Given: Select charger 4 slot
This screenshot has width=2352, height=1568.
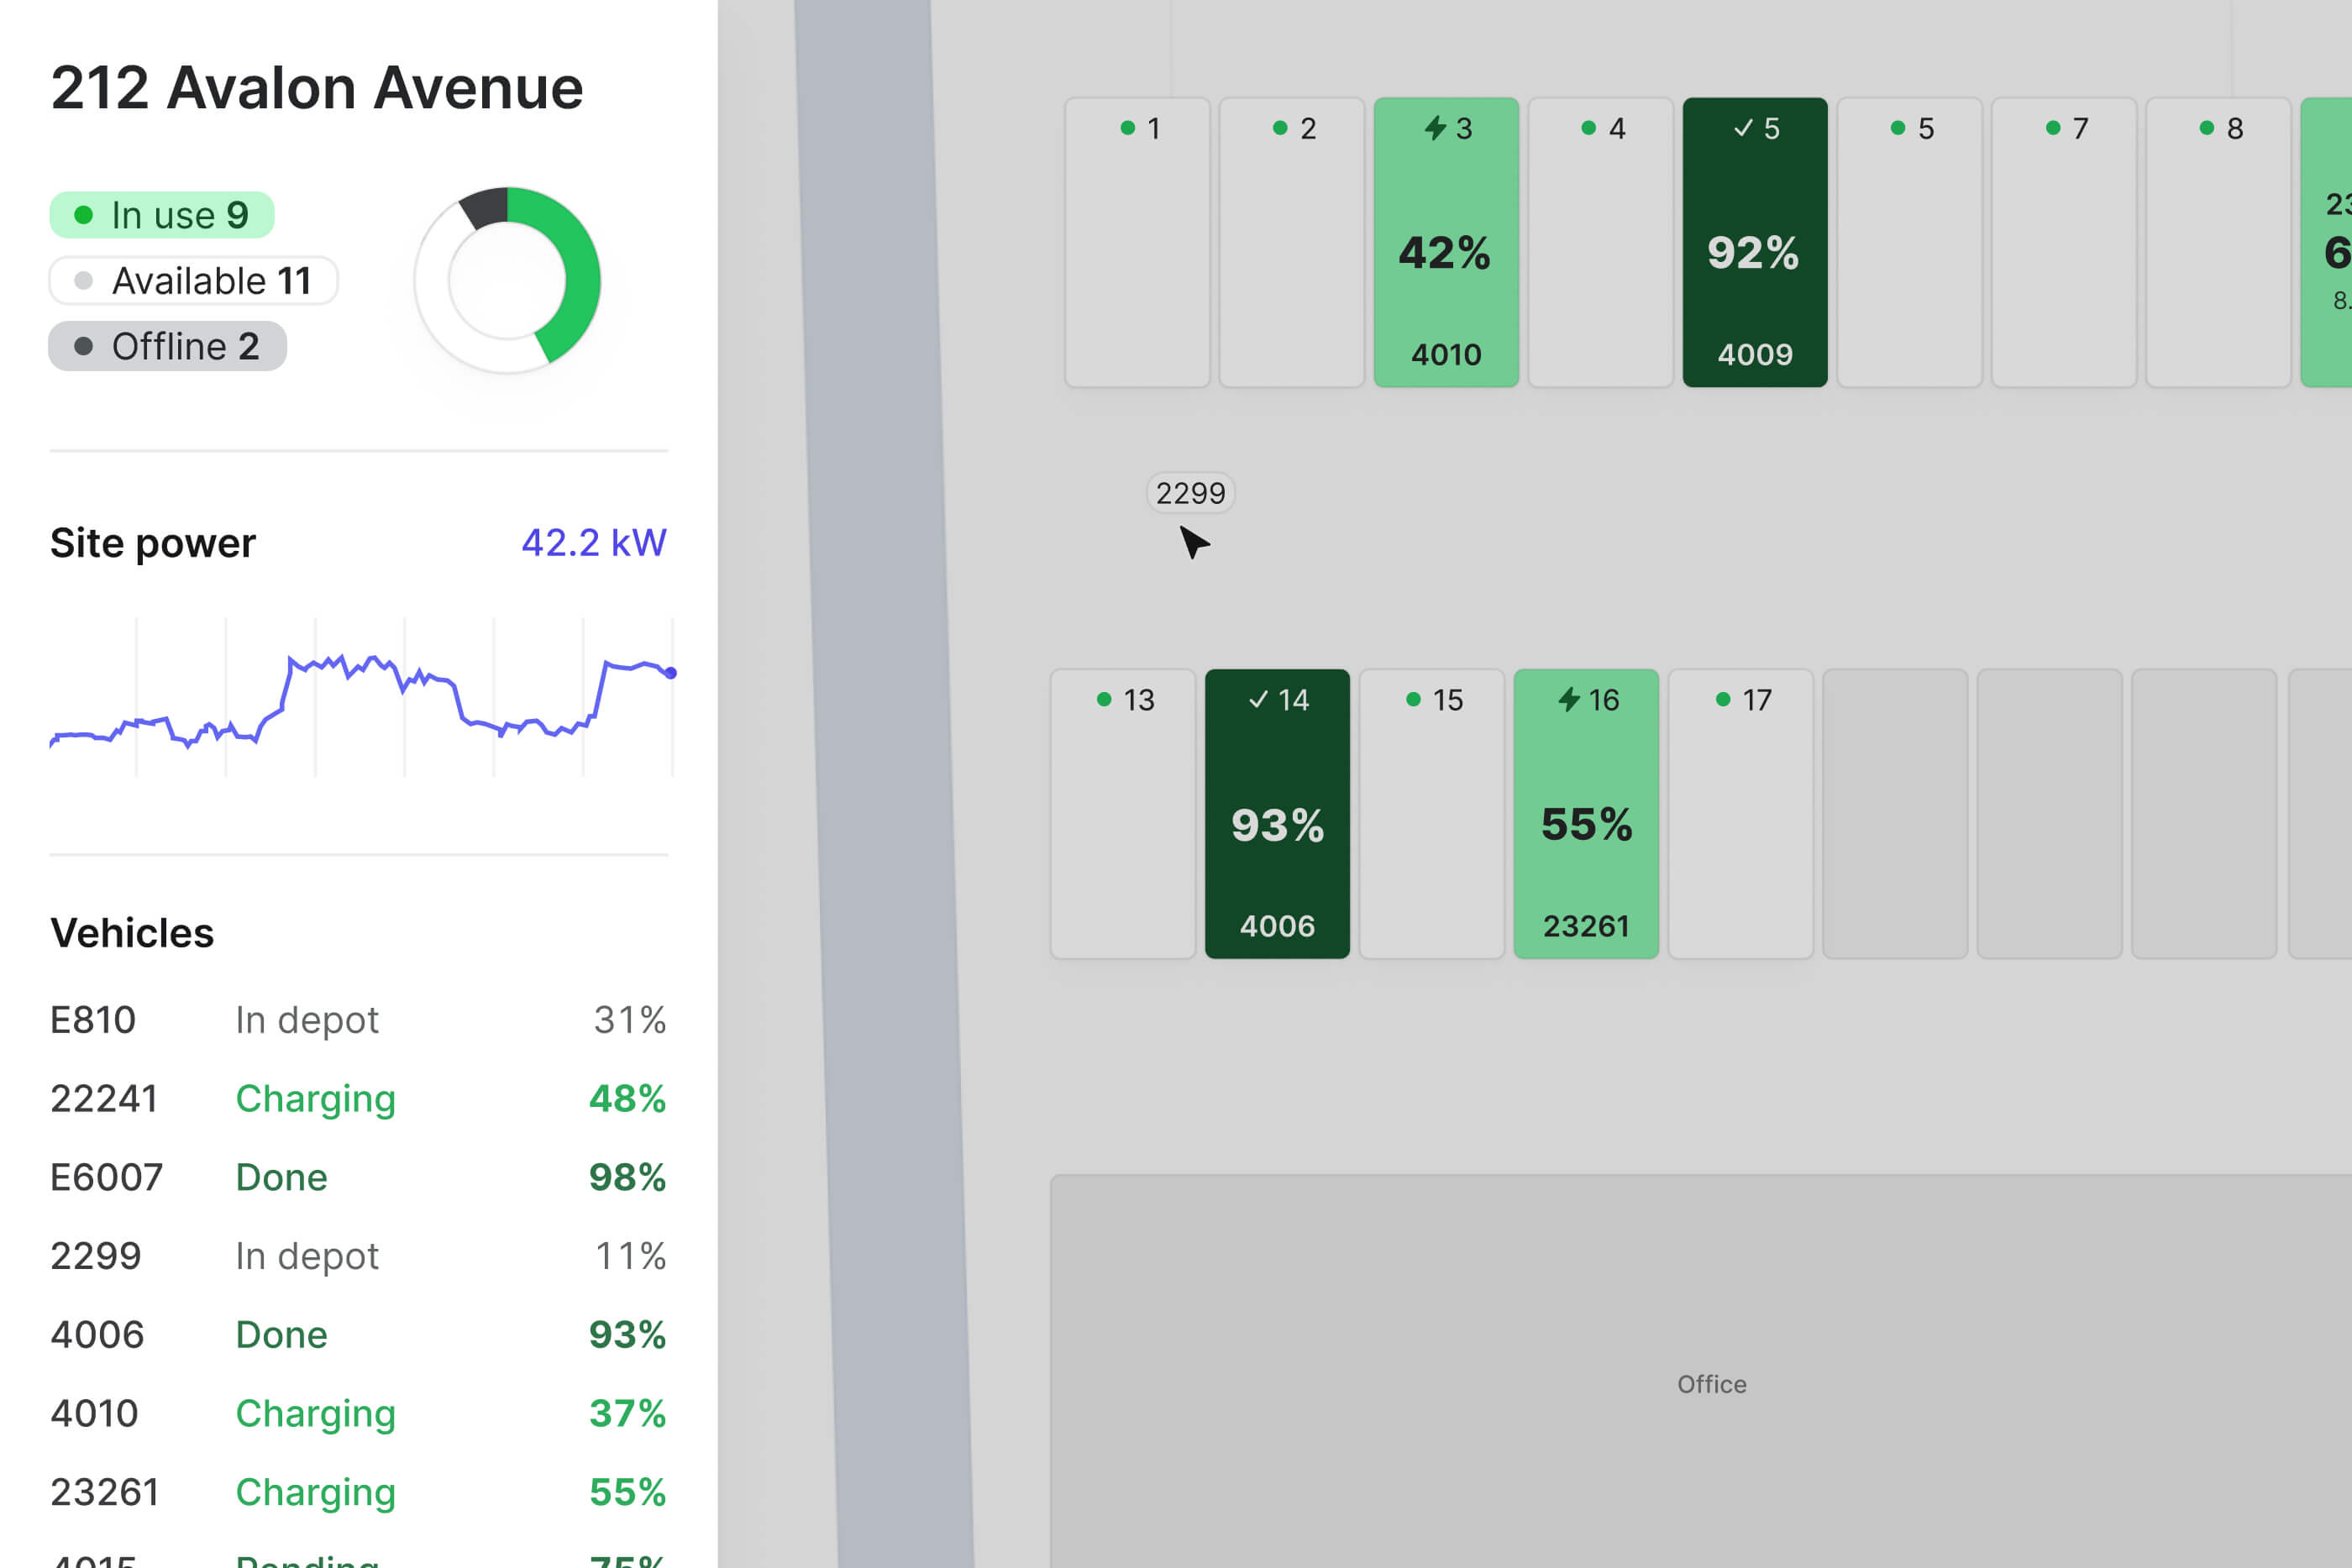Looking at the screenshot, I should (x=1600, y=243).
